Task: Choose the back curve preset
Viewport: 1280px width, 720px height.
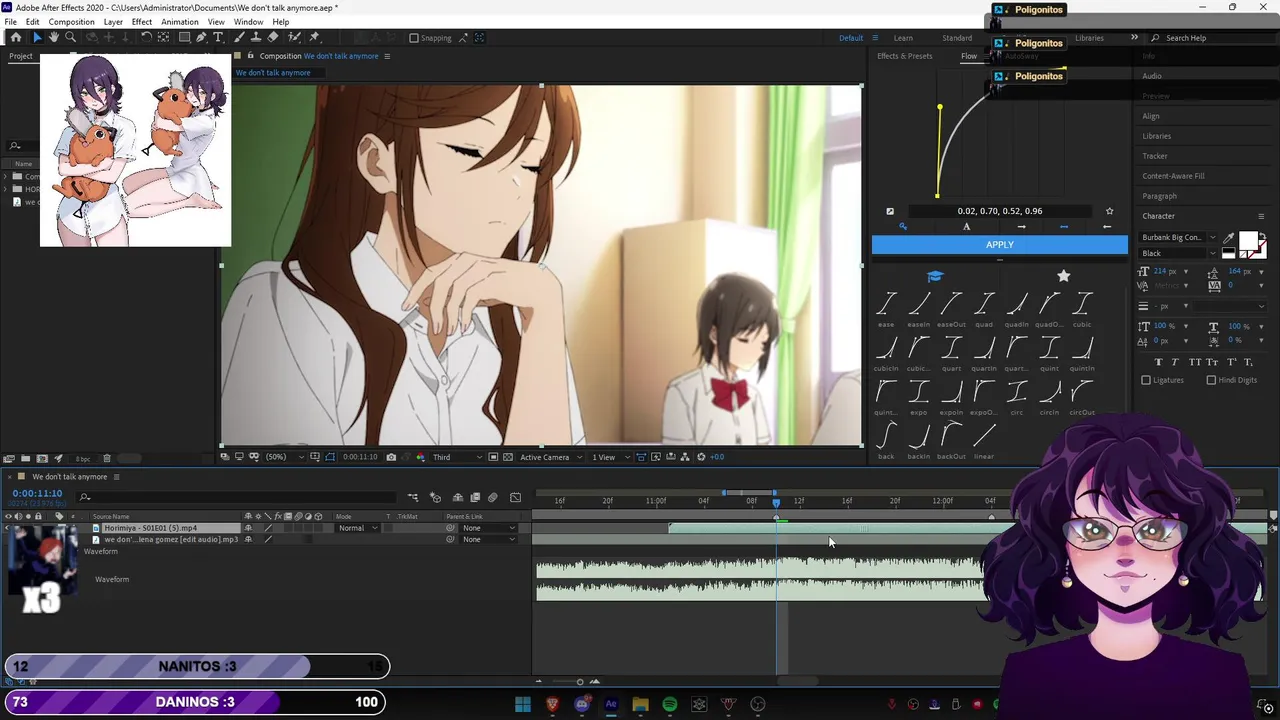Action: point(886,441)
